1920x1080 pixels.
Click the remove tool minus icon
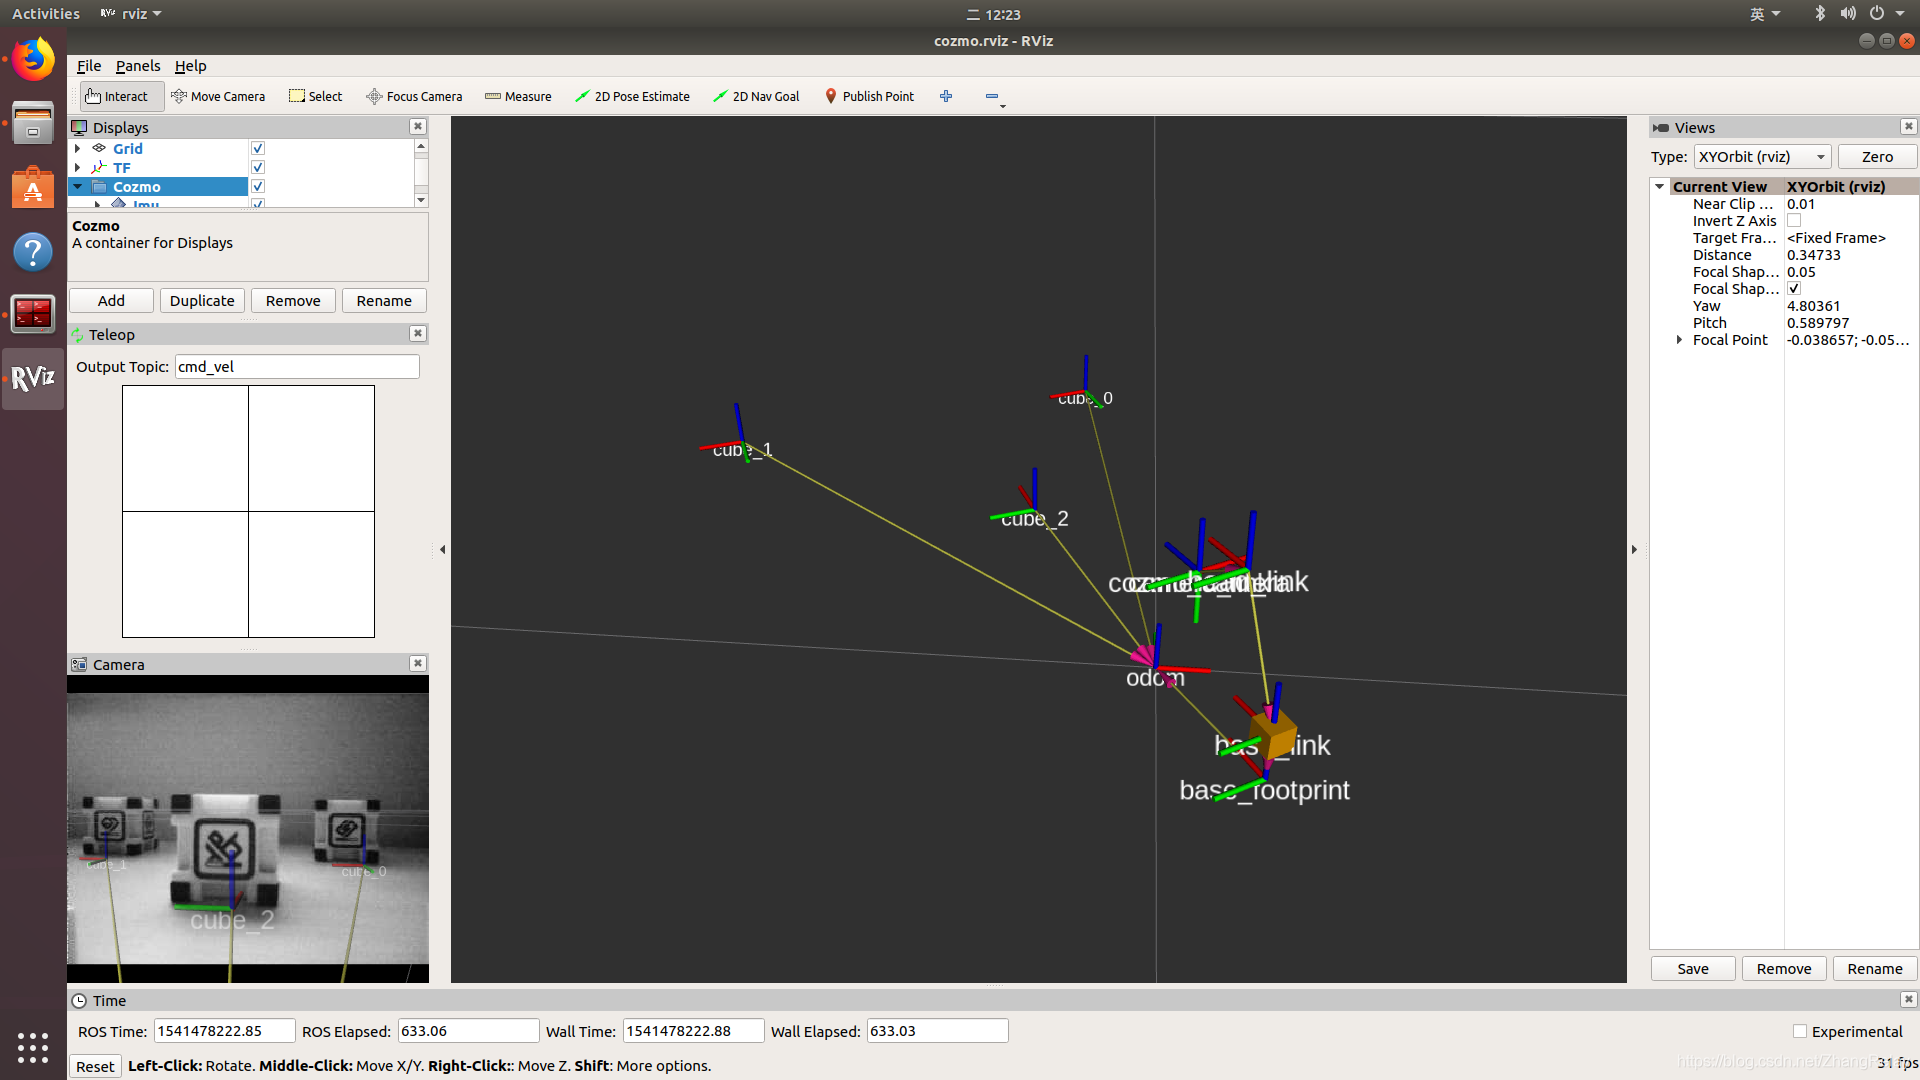[x=991, y=96]
